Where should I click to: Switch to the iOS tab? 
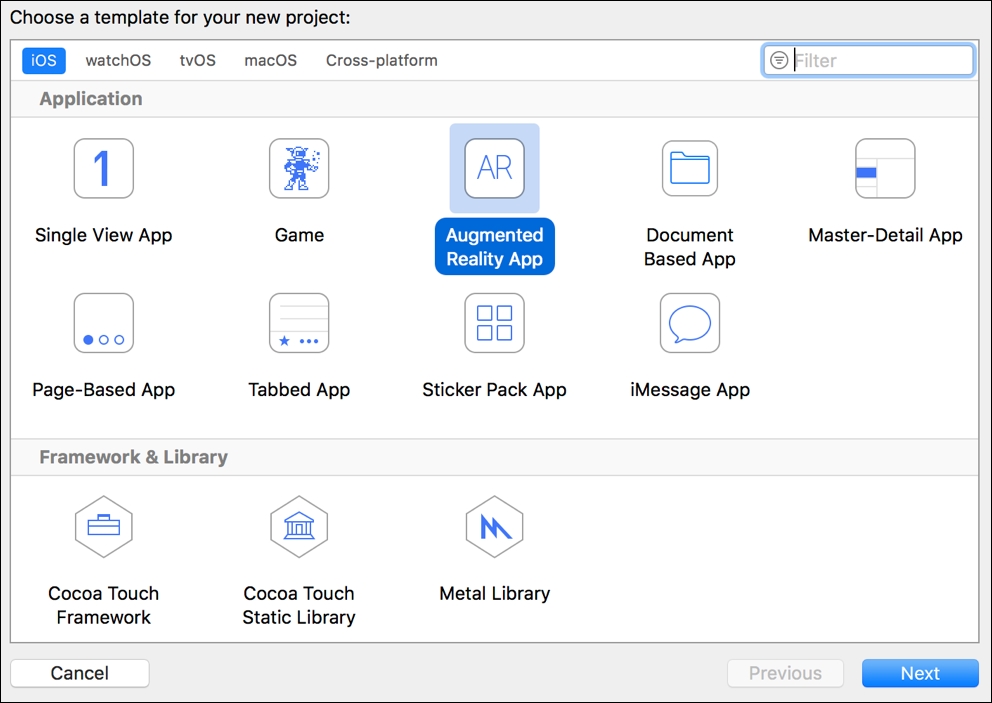click(44, 60)
